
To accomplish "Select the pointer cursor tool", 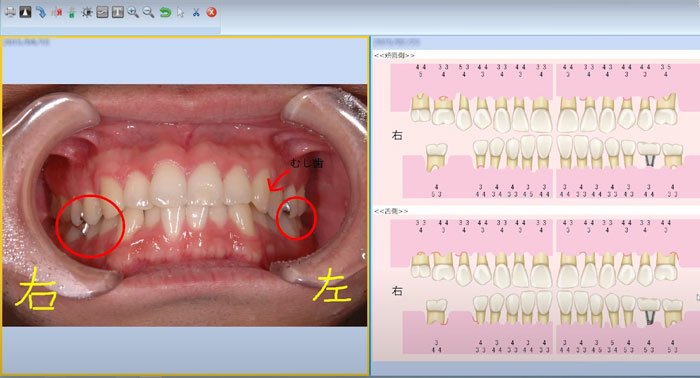I will (x=180, y=12).
